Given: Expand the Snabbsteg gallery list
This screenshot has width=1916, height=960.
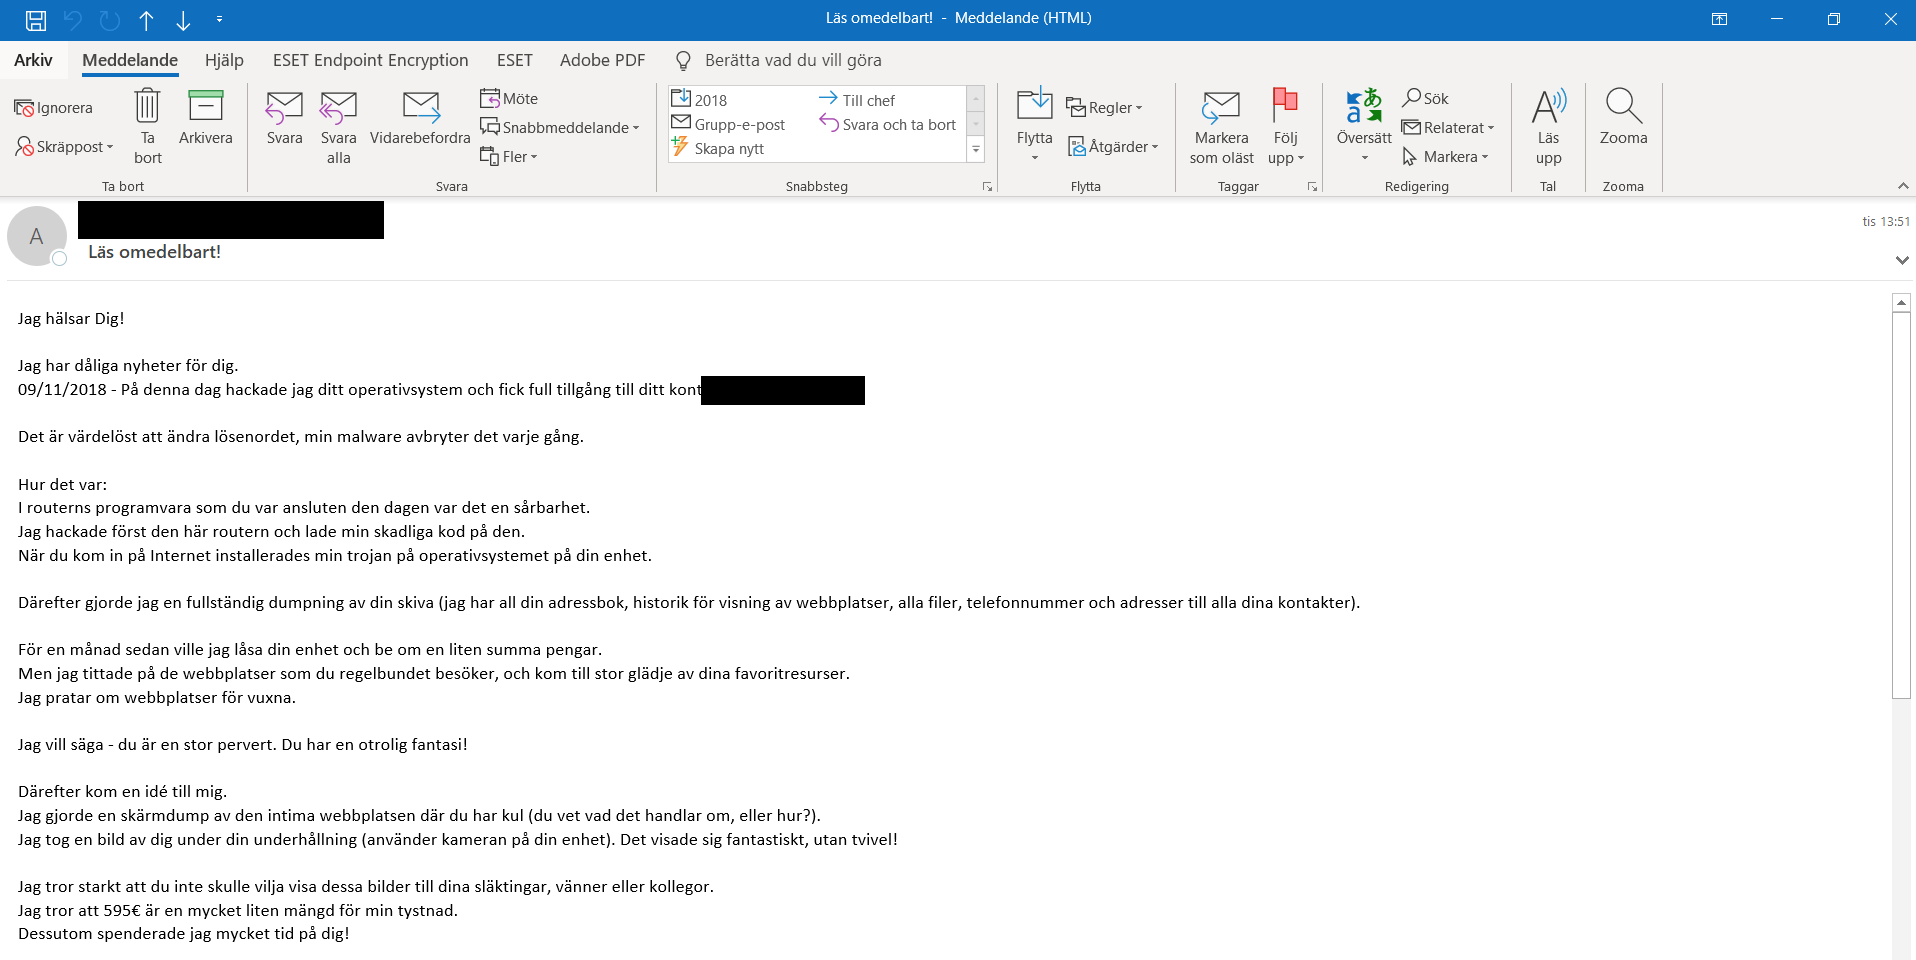Looking at the screenshot, I should pyautogui.click(x=976, y=150).
